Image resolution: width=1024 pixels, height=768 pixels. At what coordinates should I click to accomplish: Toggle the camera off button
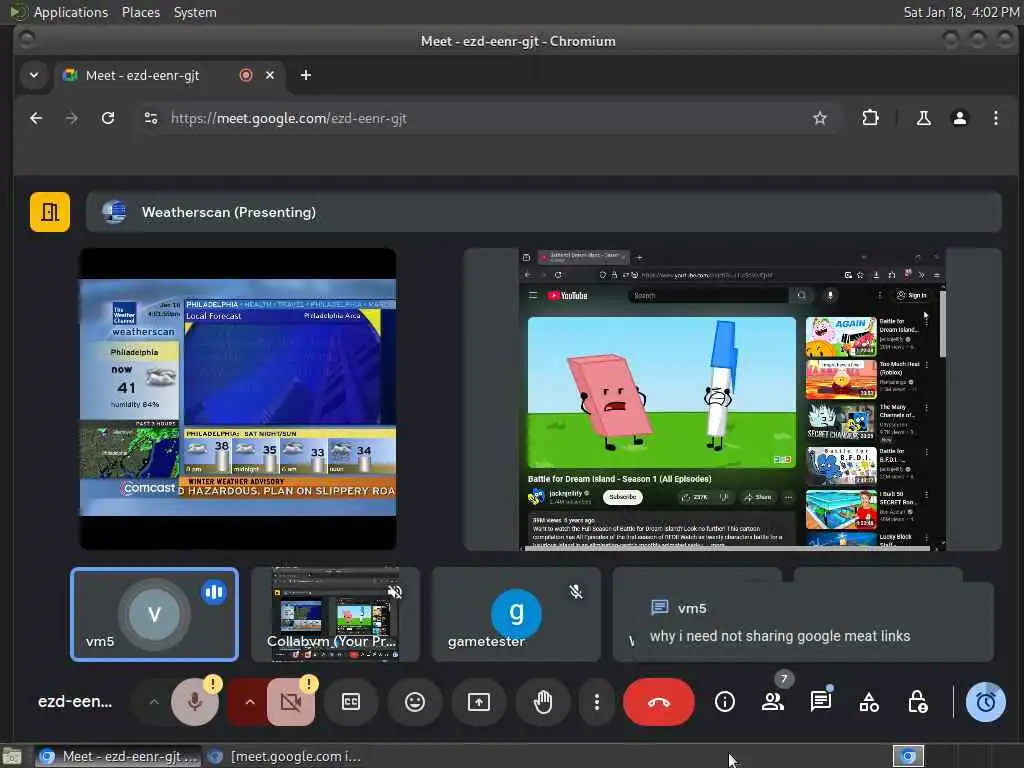(291, 702)
